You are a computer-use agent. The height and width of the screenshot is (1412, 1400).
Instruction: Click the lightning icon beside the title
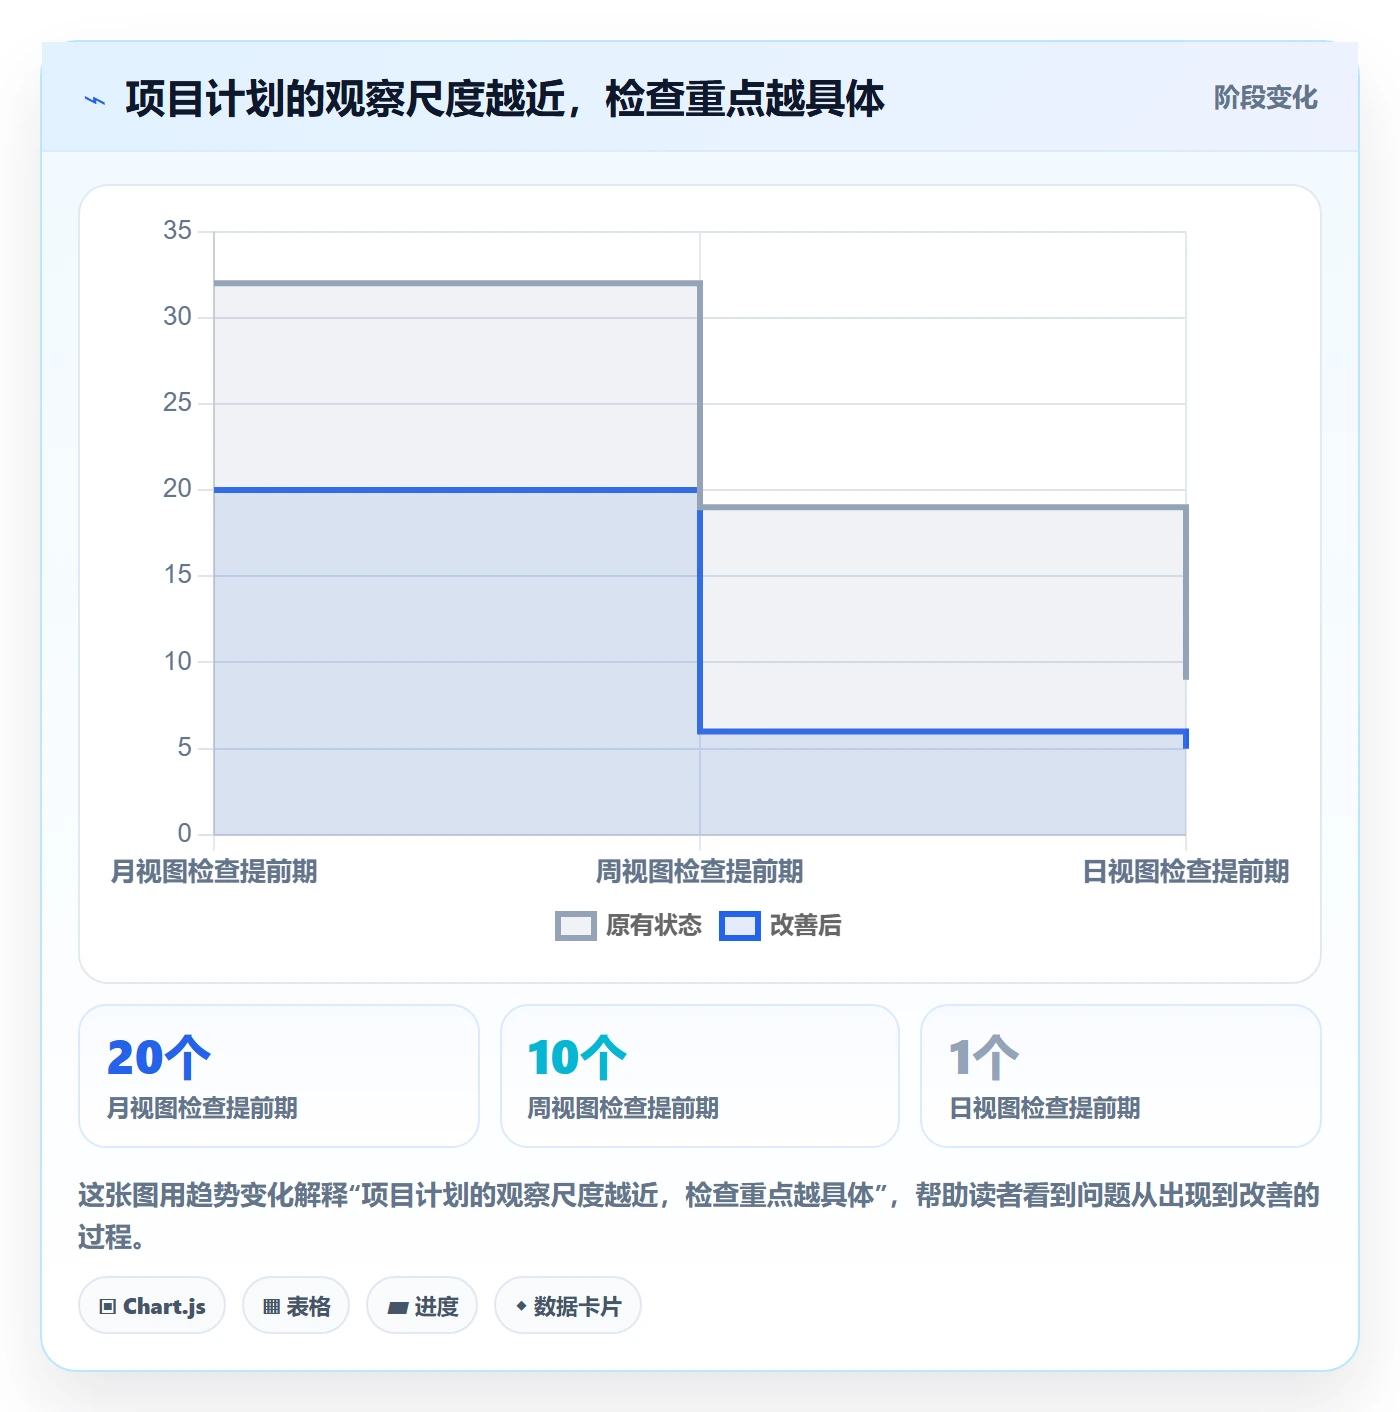pos(95,100)
